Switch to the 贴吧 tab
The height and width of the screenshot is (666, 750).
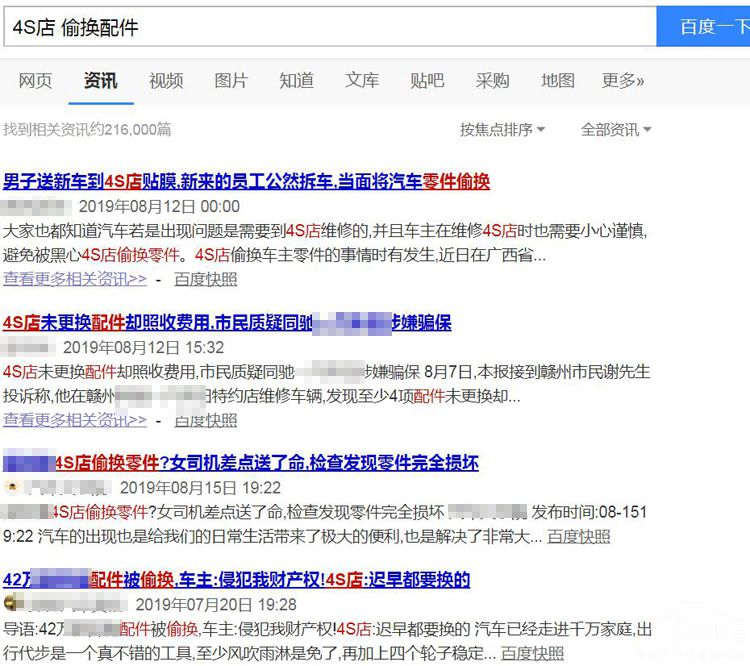point(427,81)
